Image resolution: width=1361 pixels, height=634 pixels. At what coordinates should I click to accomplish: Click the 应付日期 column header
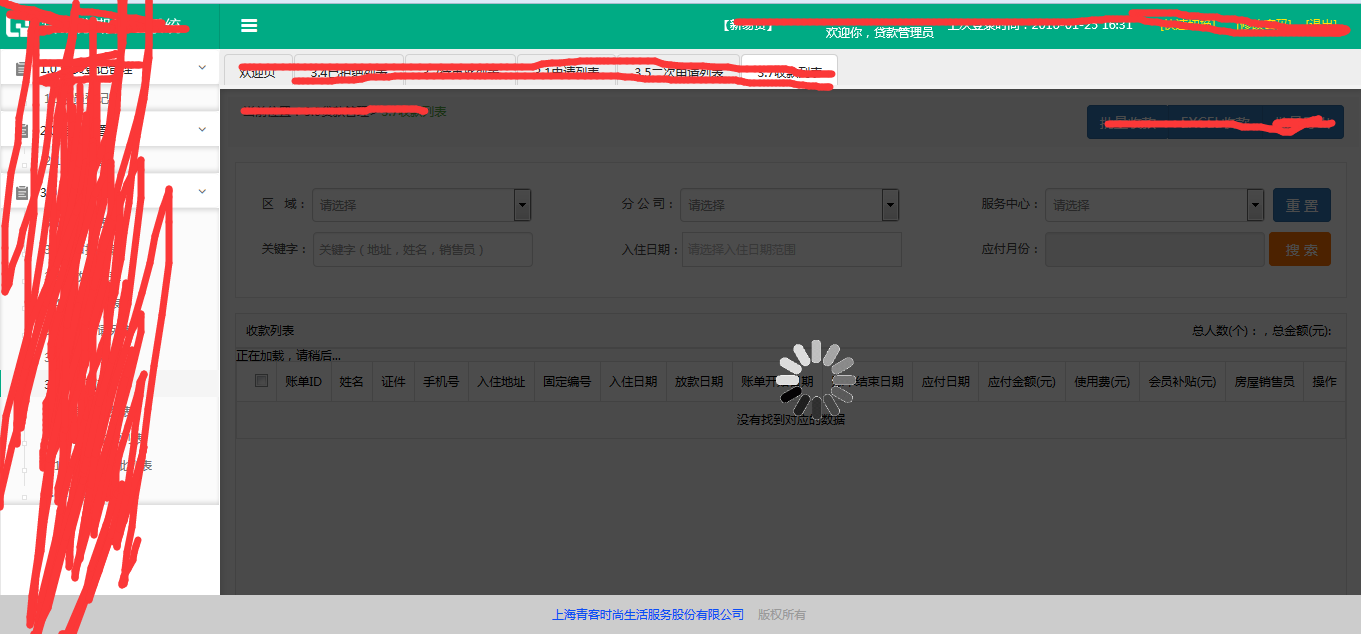point(945,382)
